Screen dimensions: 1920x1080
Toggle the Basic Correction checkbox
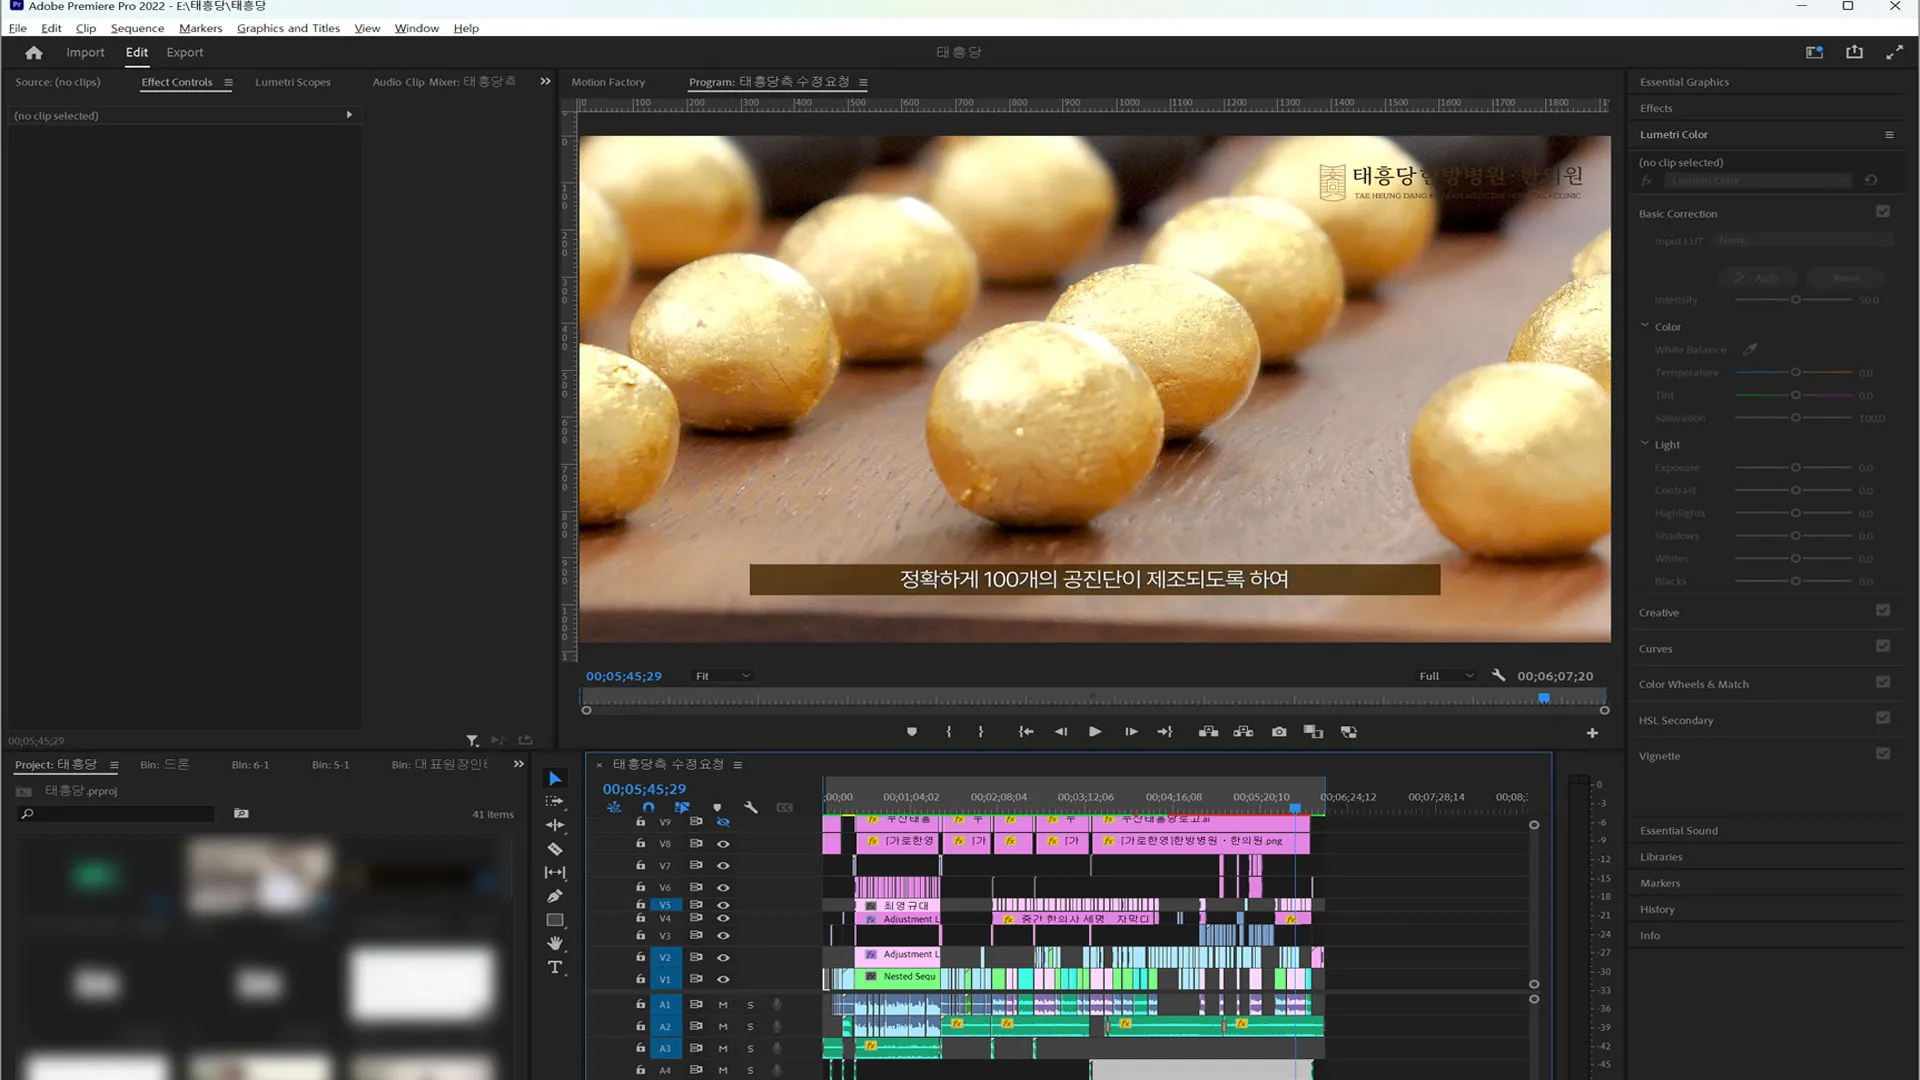(1883, 212)
